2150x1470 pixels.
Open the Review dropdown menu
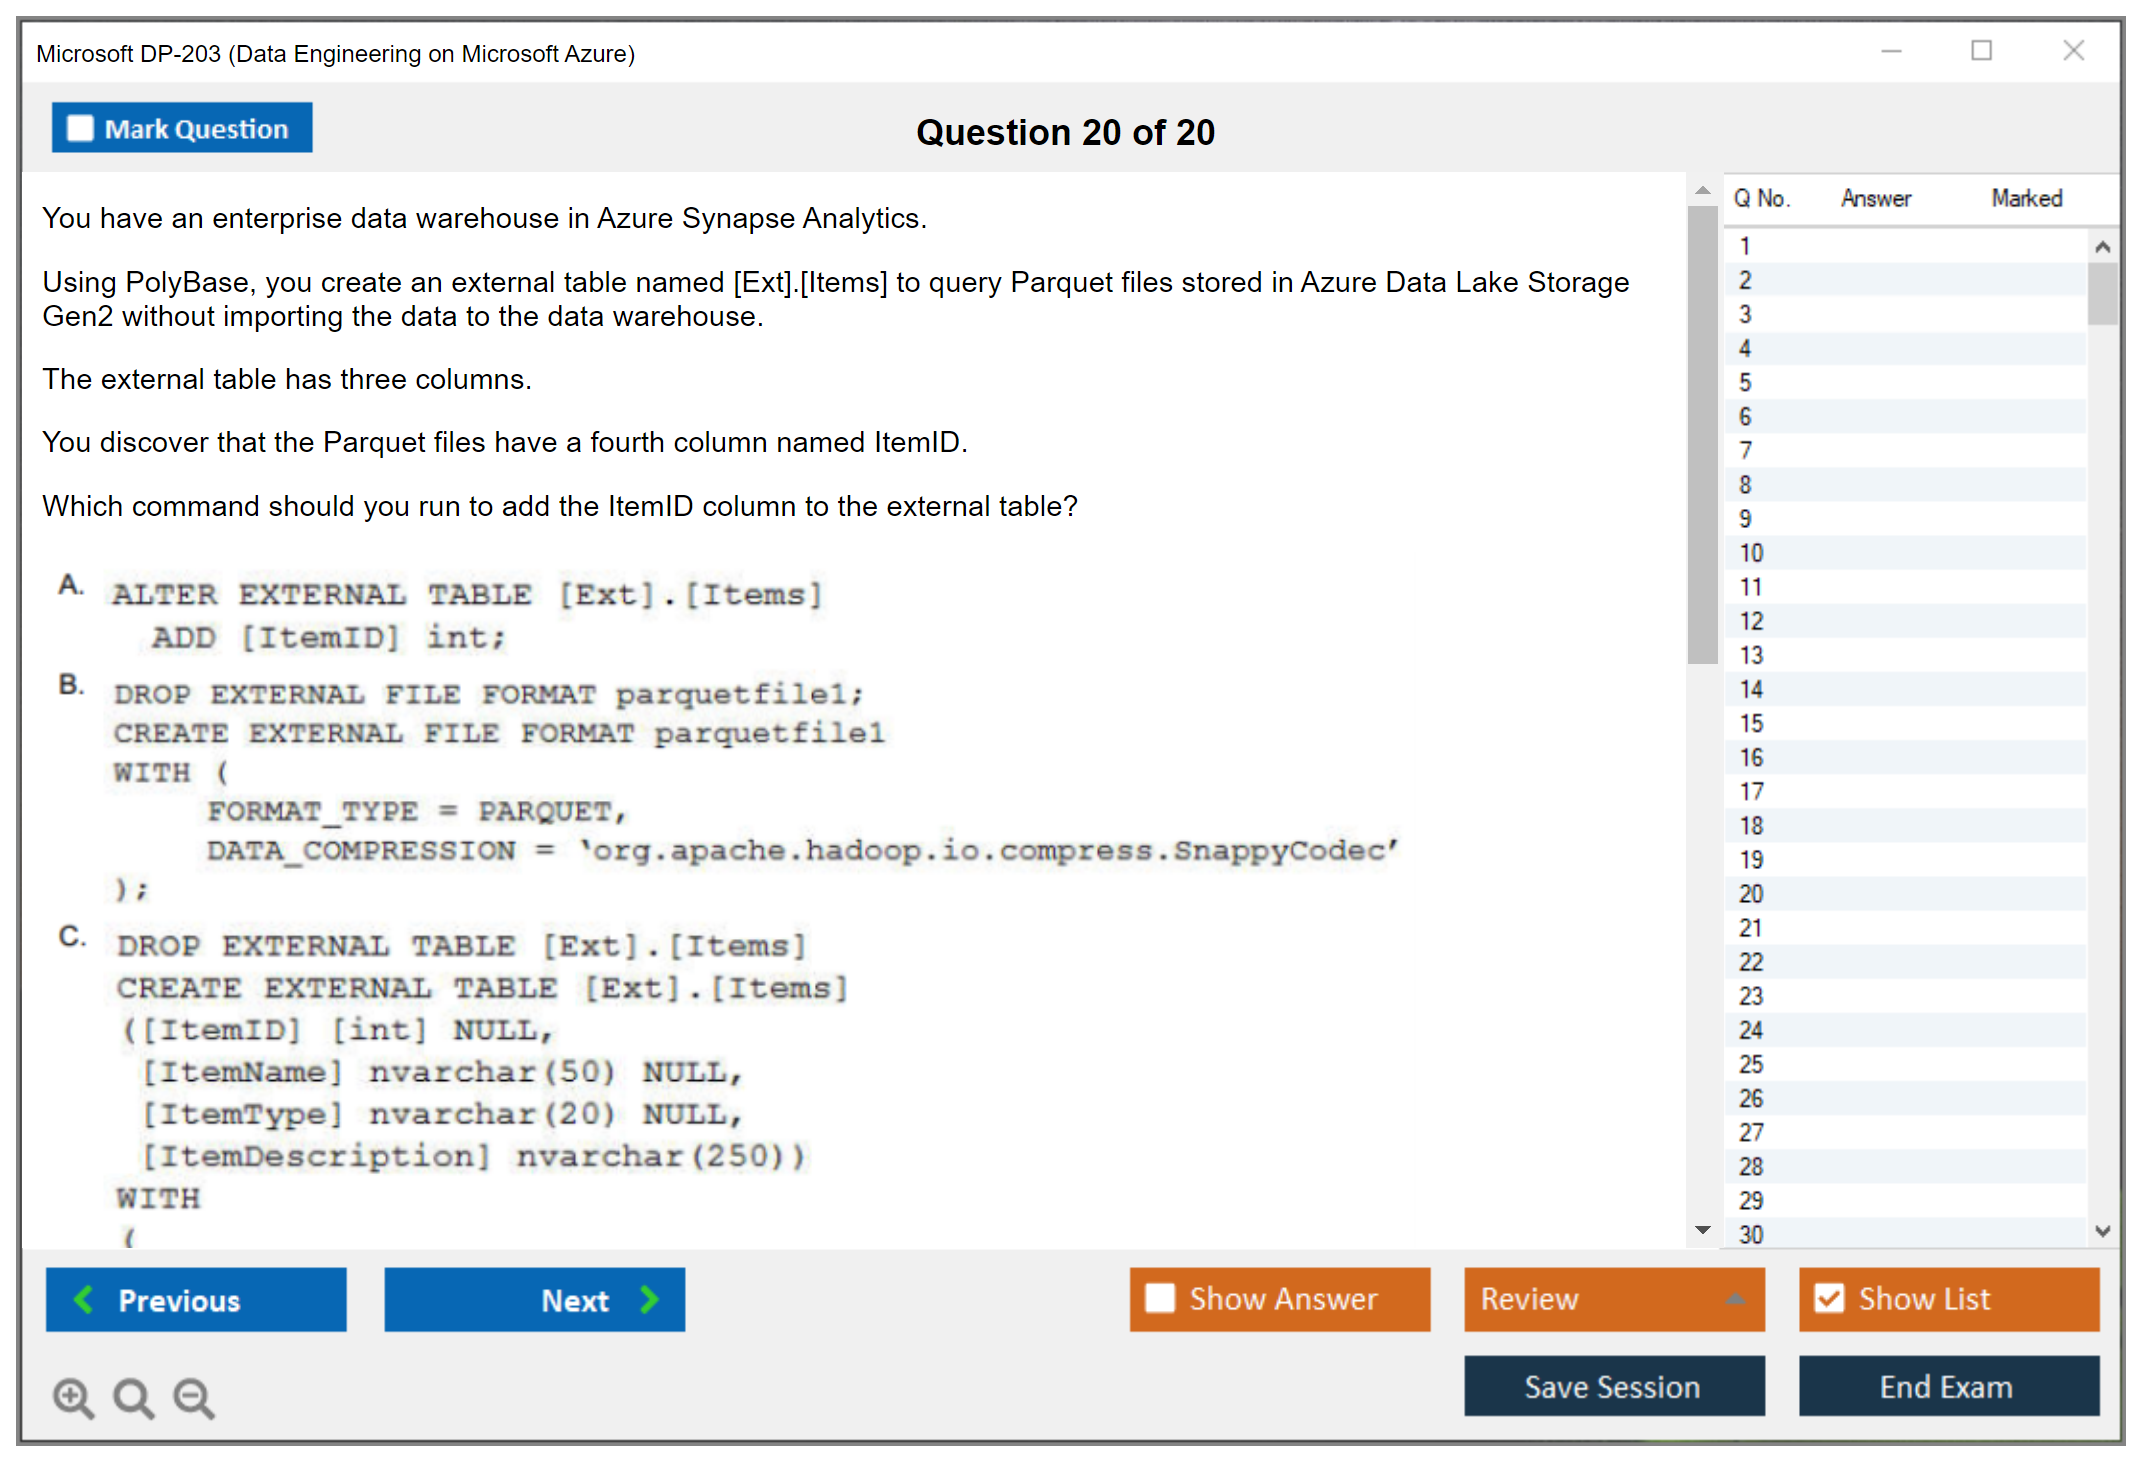coord(1735,1298)
